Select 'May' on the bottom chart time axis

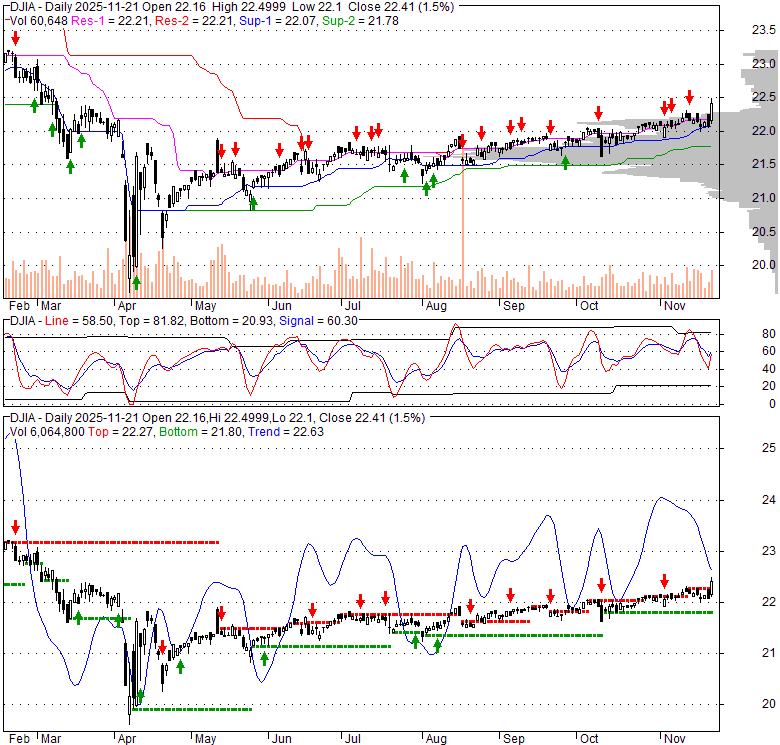[x=205, y=739]
